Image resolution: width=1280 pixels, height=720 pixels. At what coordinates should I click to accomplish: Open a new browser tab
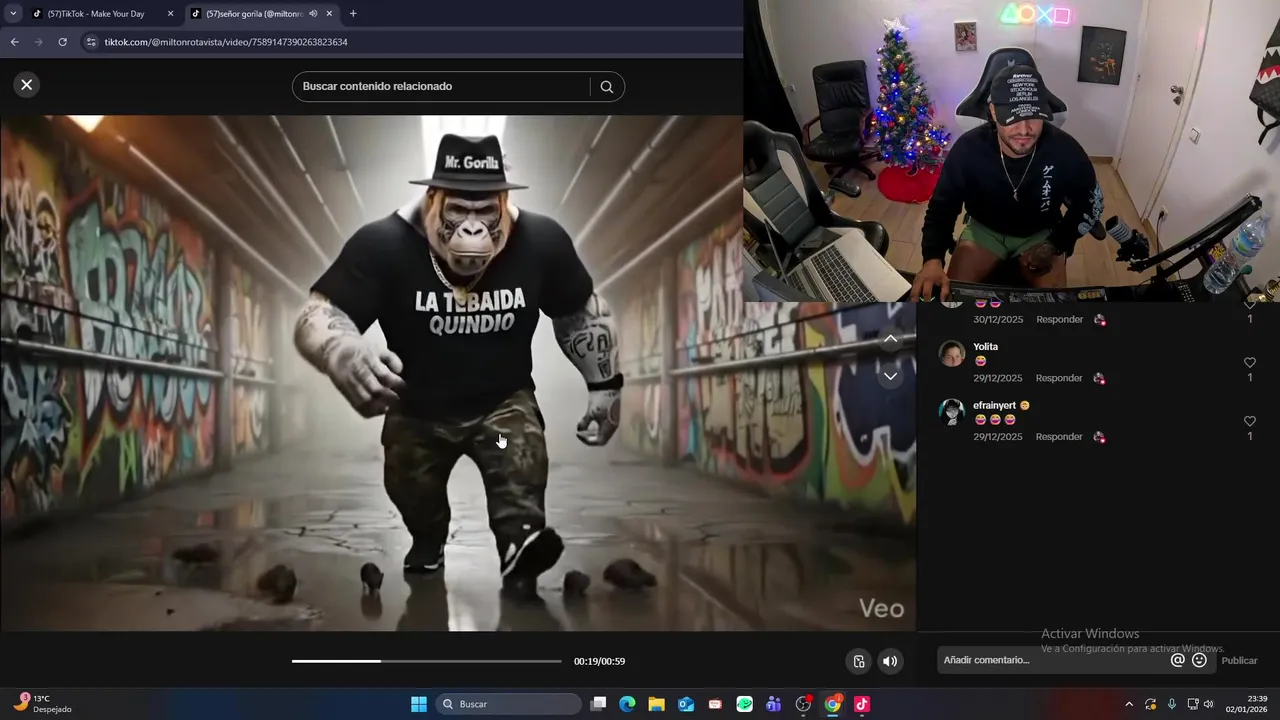[353, 14]
